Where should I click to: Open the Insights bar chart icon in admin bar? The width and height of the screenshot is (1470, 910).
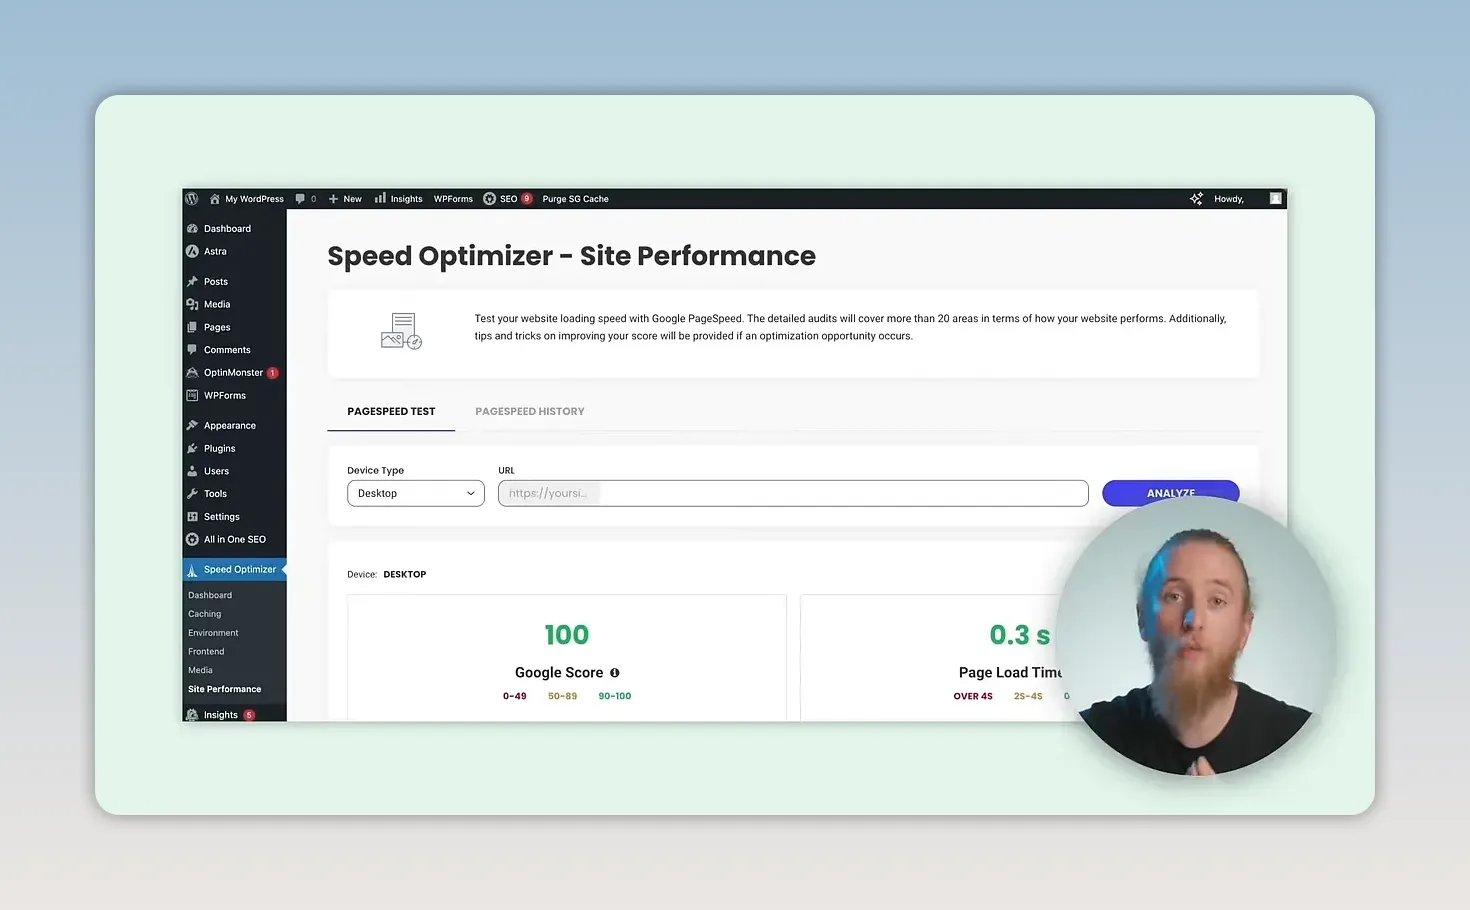380,198
